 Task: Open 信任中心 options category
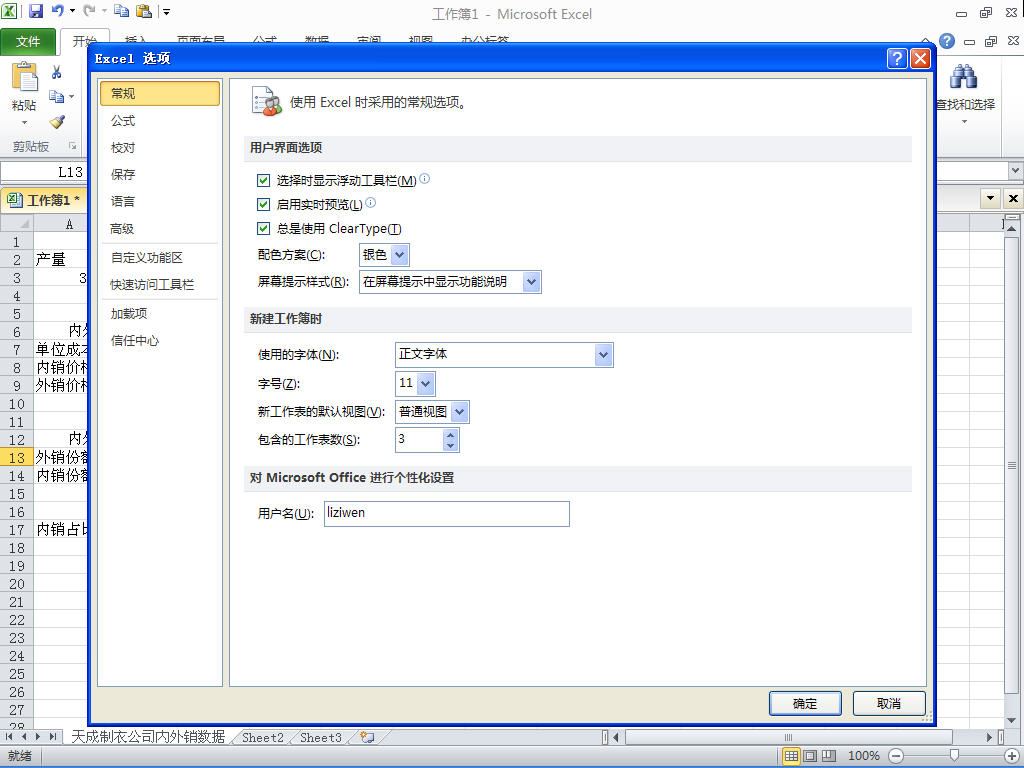coord(160,340)
